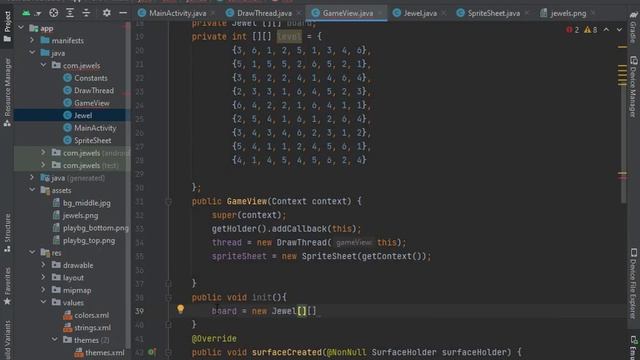Open the Structure tool window
The image size is (640, 360).
coord(7,233)
